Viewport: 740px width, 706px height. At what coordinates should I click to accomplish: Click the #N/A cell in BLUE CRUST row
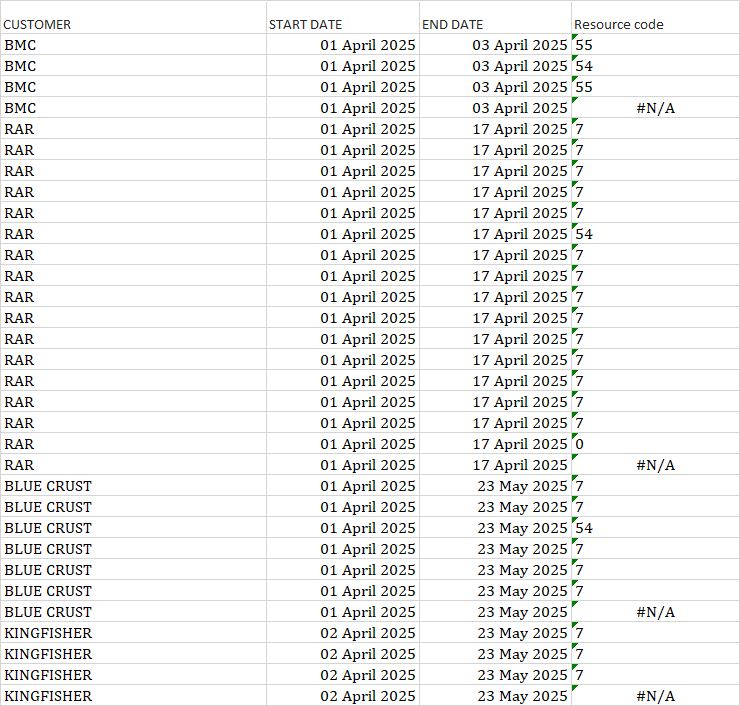coord(656,612)
